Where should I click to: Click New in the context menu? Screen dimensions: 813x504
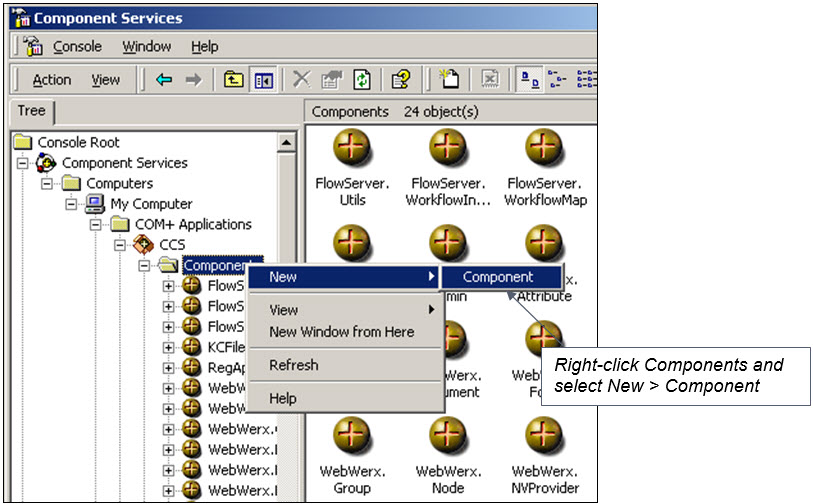pos(344,277)
